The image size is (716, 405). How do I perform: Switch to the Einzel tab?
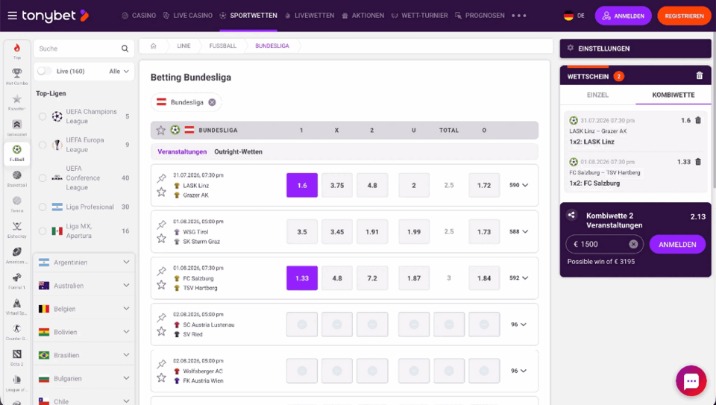coord(597,95)
